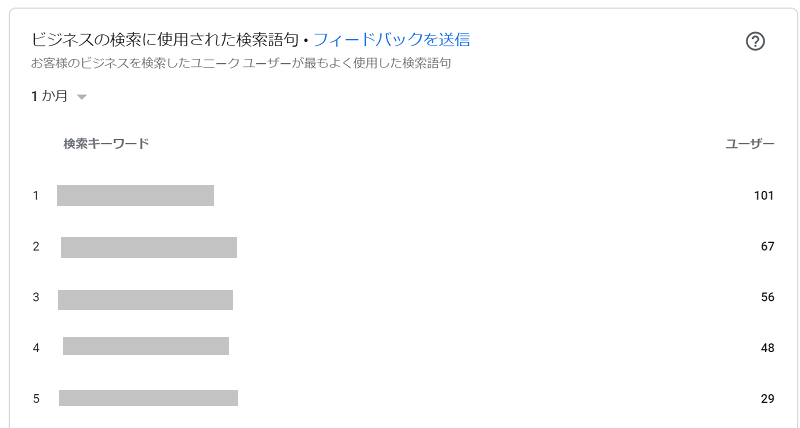Select the rank 2 redacted keyword
This screenshot has width=800, height=428.
click(x=148, y=247)
